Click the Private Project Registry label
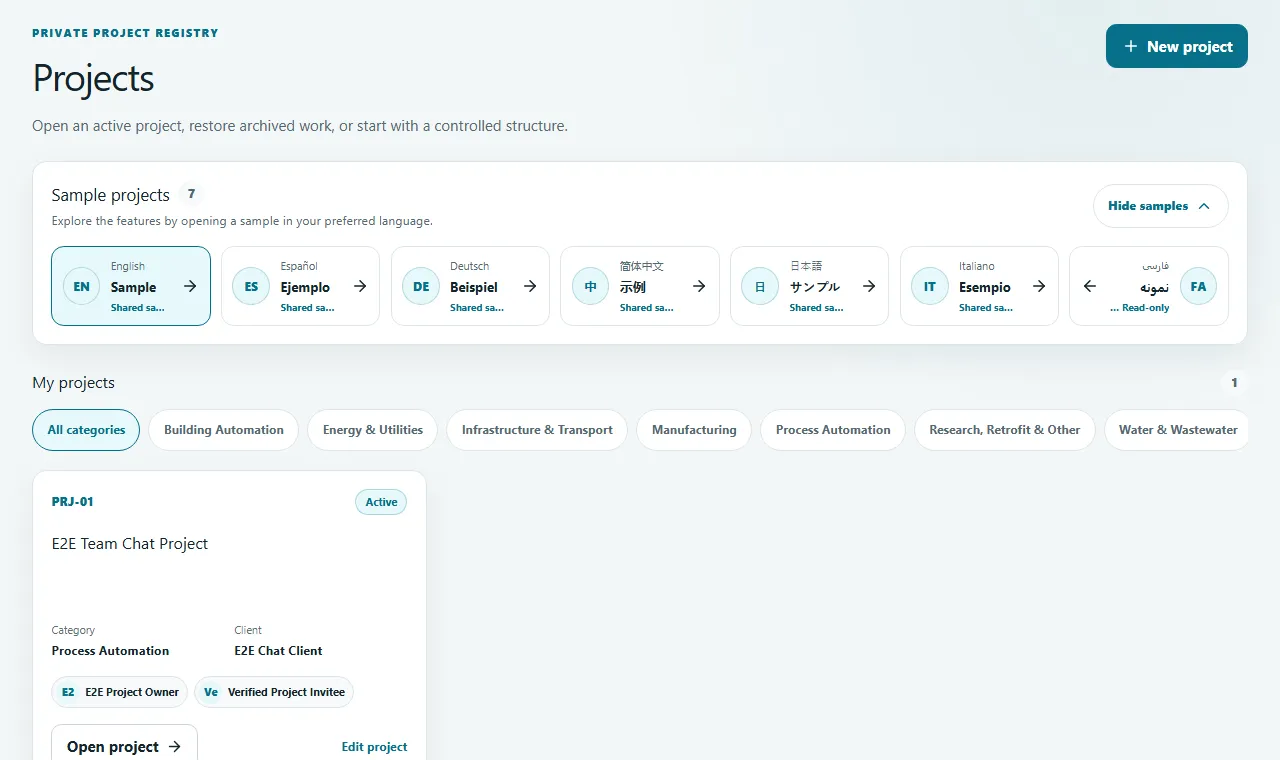Screen dimensions: 1280x760 coord(125,33)
